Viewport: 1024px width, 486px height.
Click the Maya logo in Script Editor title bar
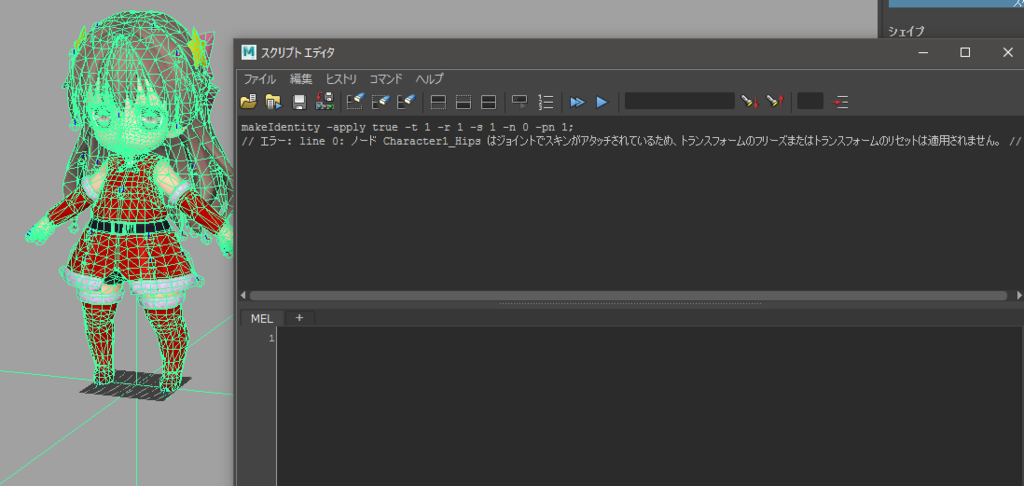click(248, 52)
